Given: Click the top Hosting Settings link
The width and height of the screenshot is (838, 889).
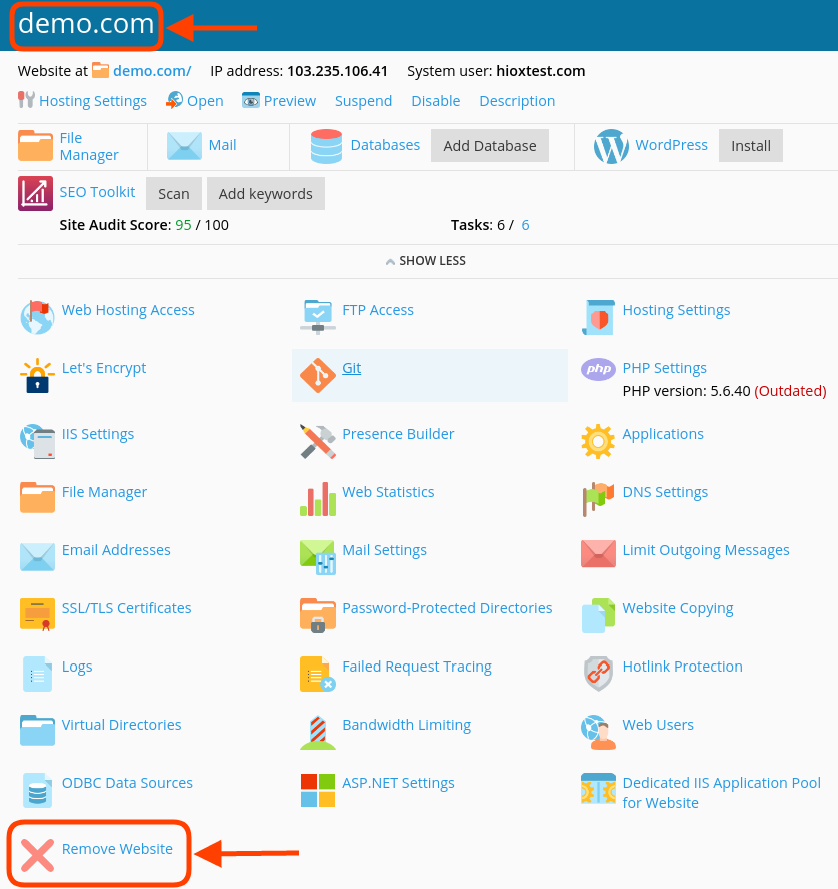Looking at the screenshot, I should [93, 101].
